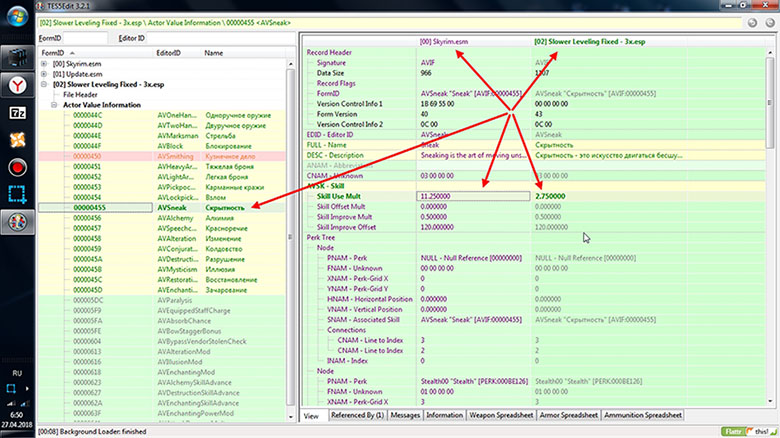The image size is (780, 438).
Task: Open the film-strip taskbar icon
Action: [17, 58]
